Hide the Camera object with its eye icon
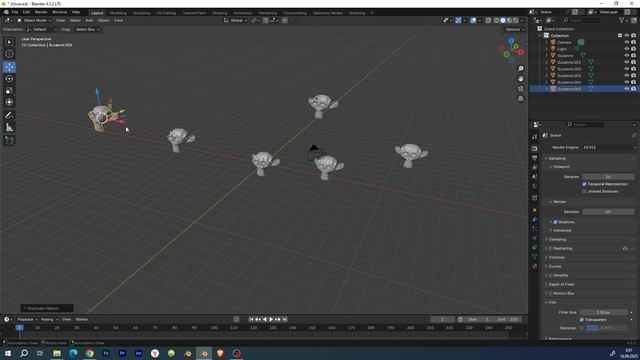The width and height of the screenshot is (640, 360). click(x=627, y=42)
